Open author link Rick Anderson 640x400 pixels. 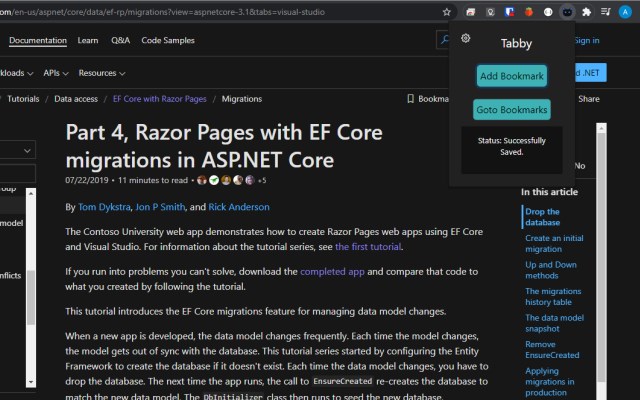[239, 207]
